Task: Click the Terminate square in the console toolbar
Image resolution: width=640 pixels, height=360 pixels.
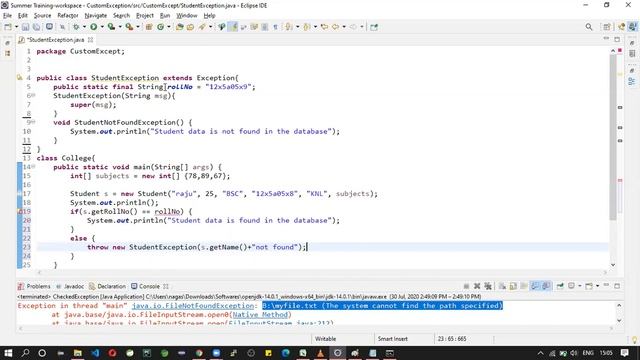Action: (466, 286)
